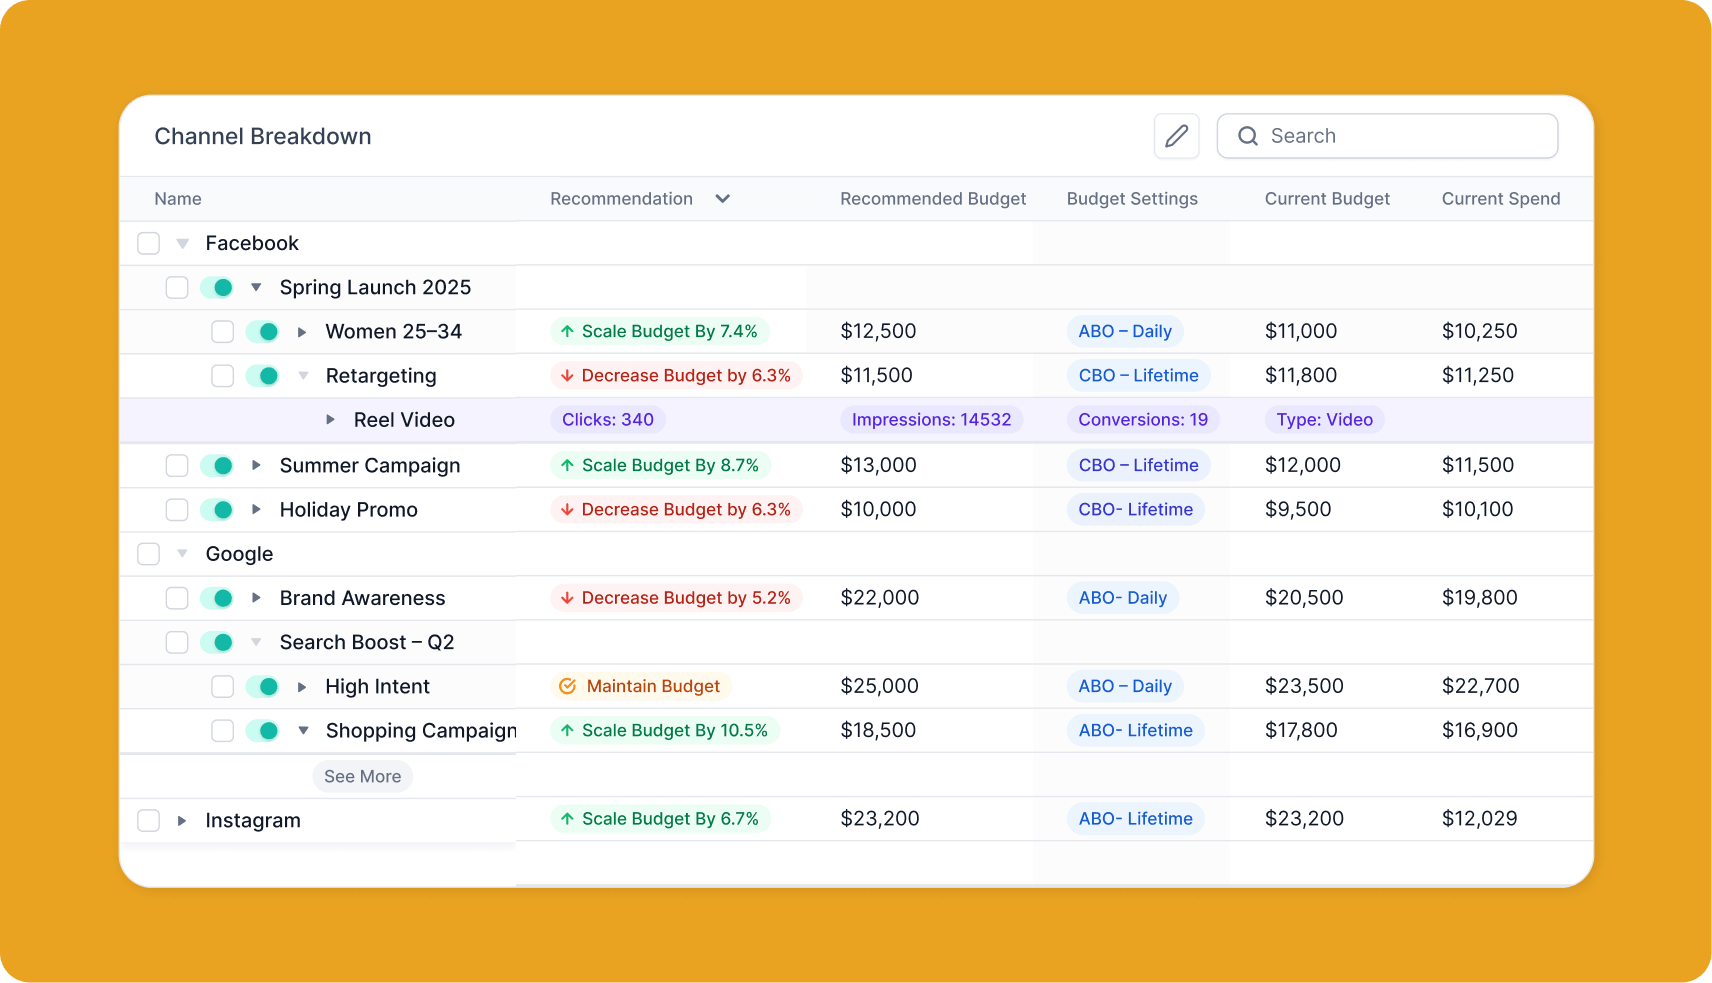Click up arrow on Scale Budget By 7.4%
This screenshot has width=1712, height=983.
tap(567, 331)
